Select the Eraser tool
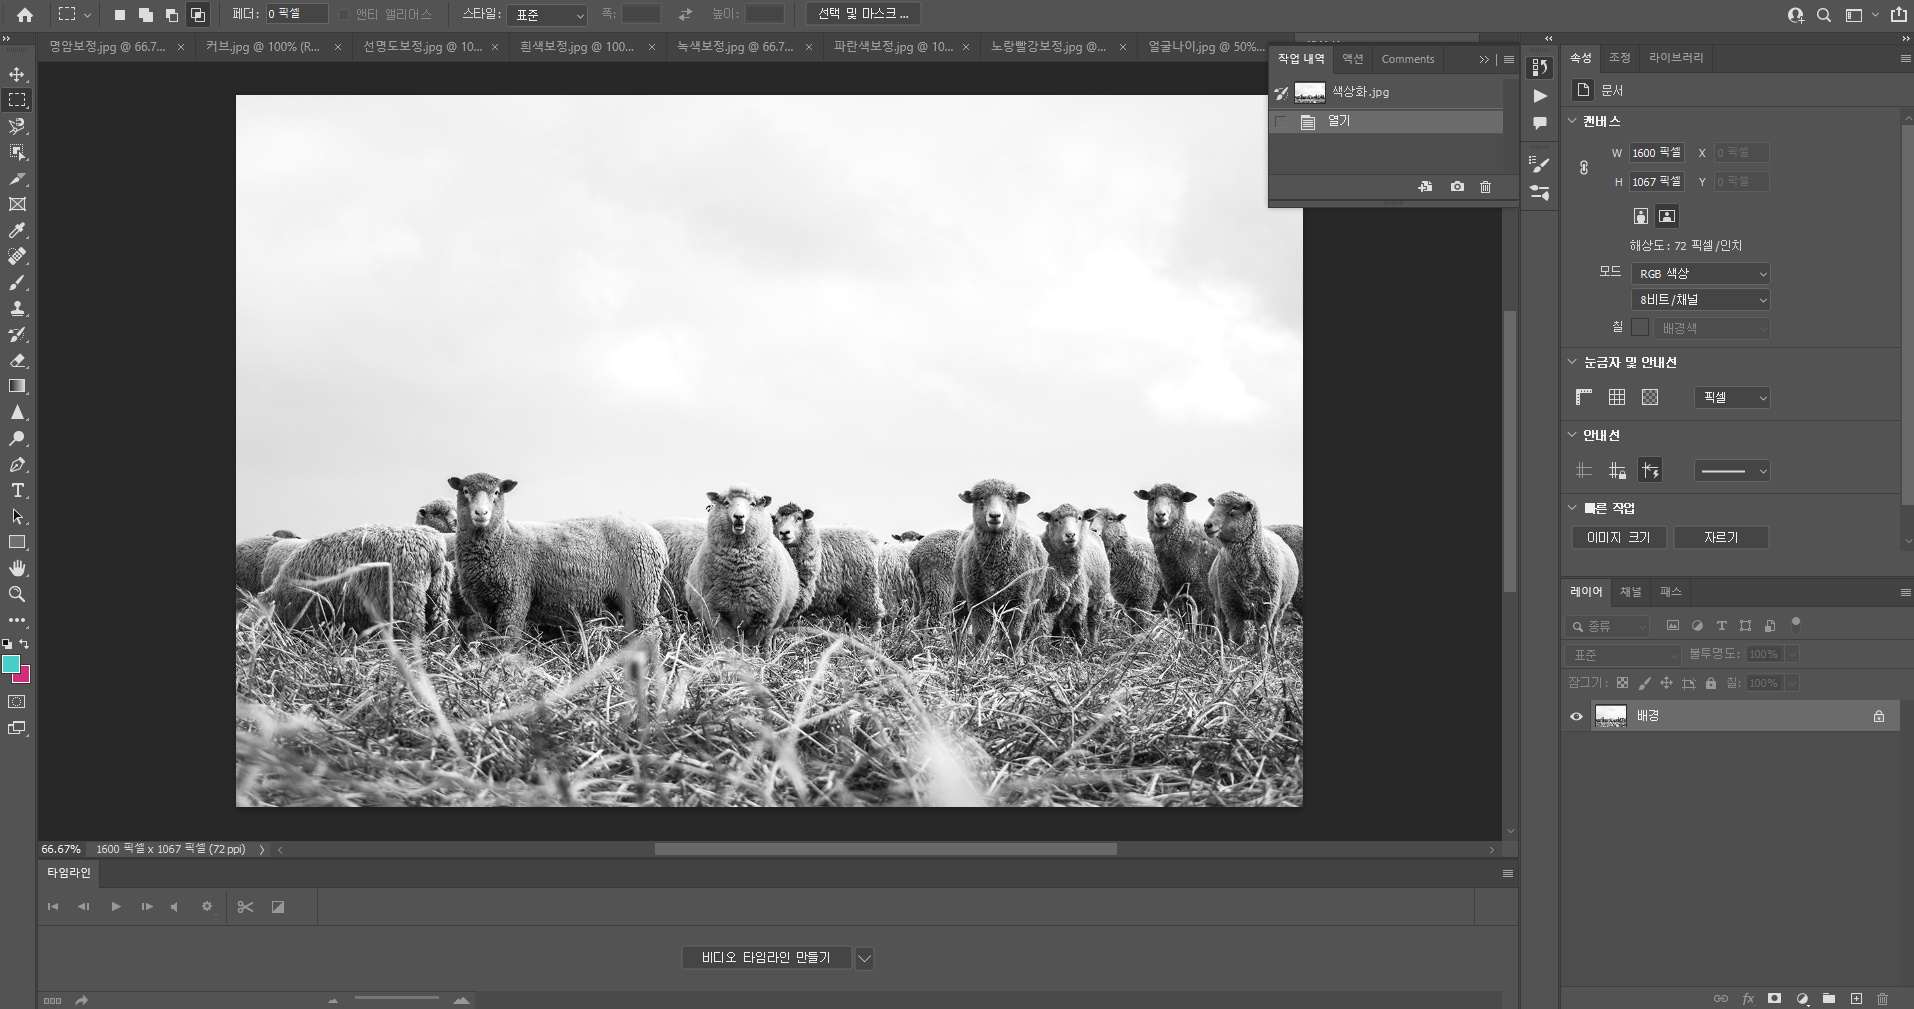The width and height of the screenshot is (1914, 1009). pyautogui.click(x=17, y=360)
